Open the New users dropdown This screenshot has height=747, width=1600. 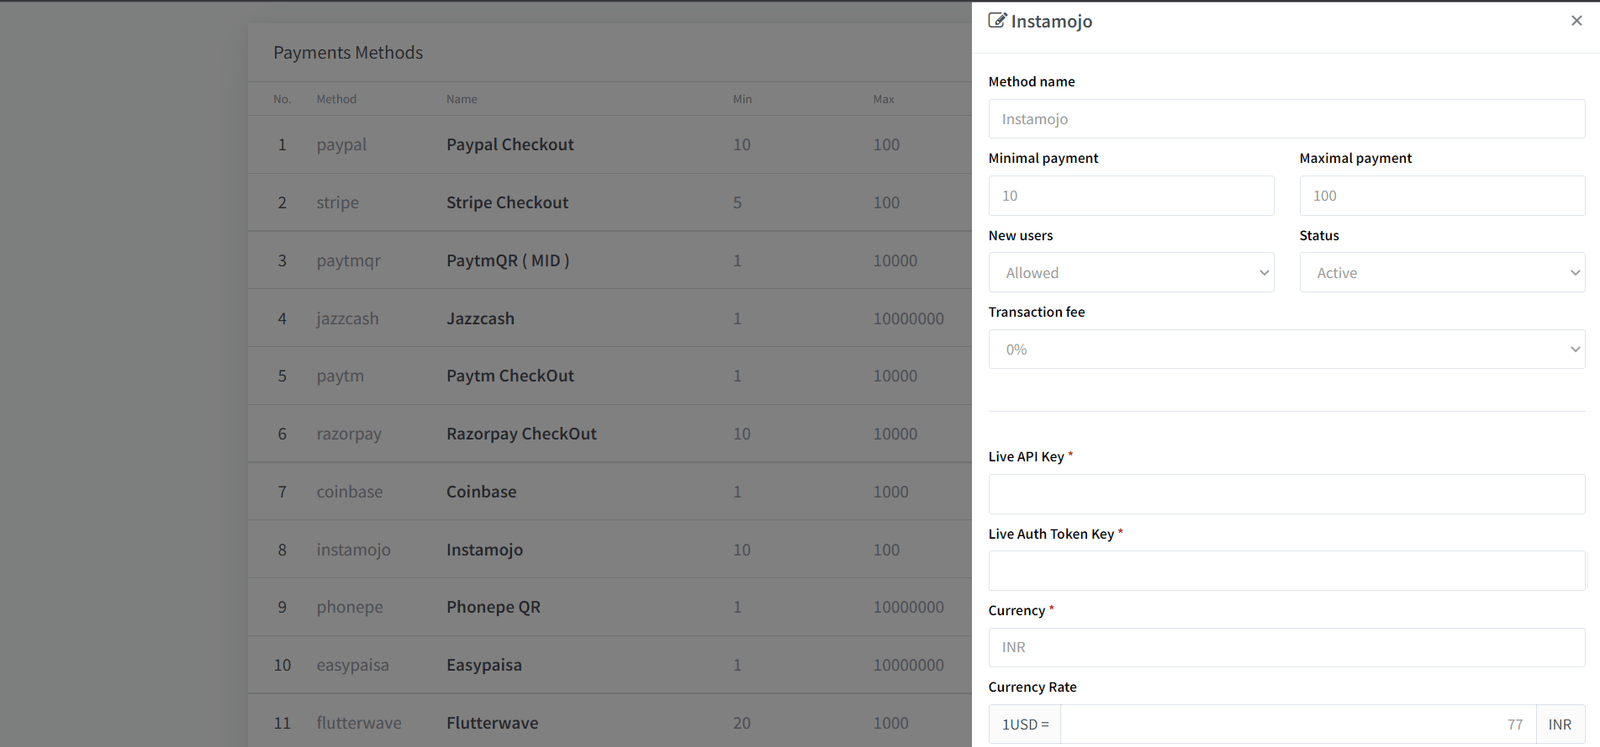(x=1131, y=273)
